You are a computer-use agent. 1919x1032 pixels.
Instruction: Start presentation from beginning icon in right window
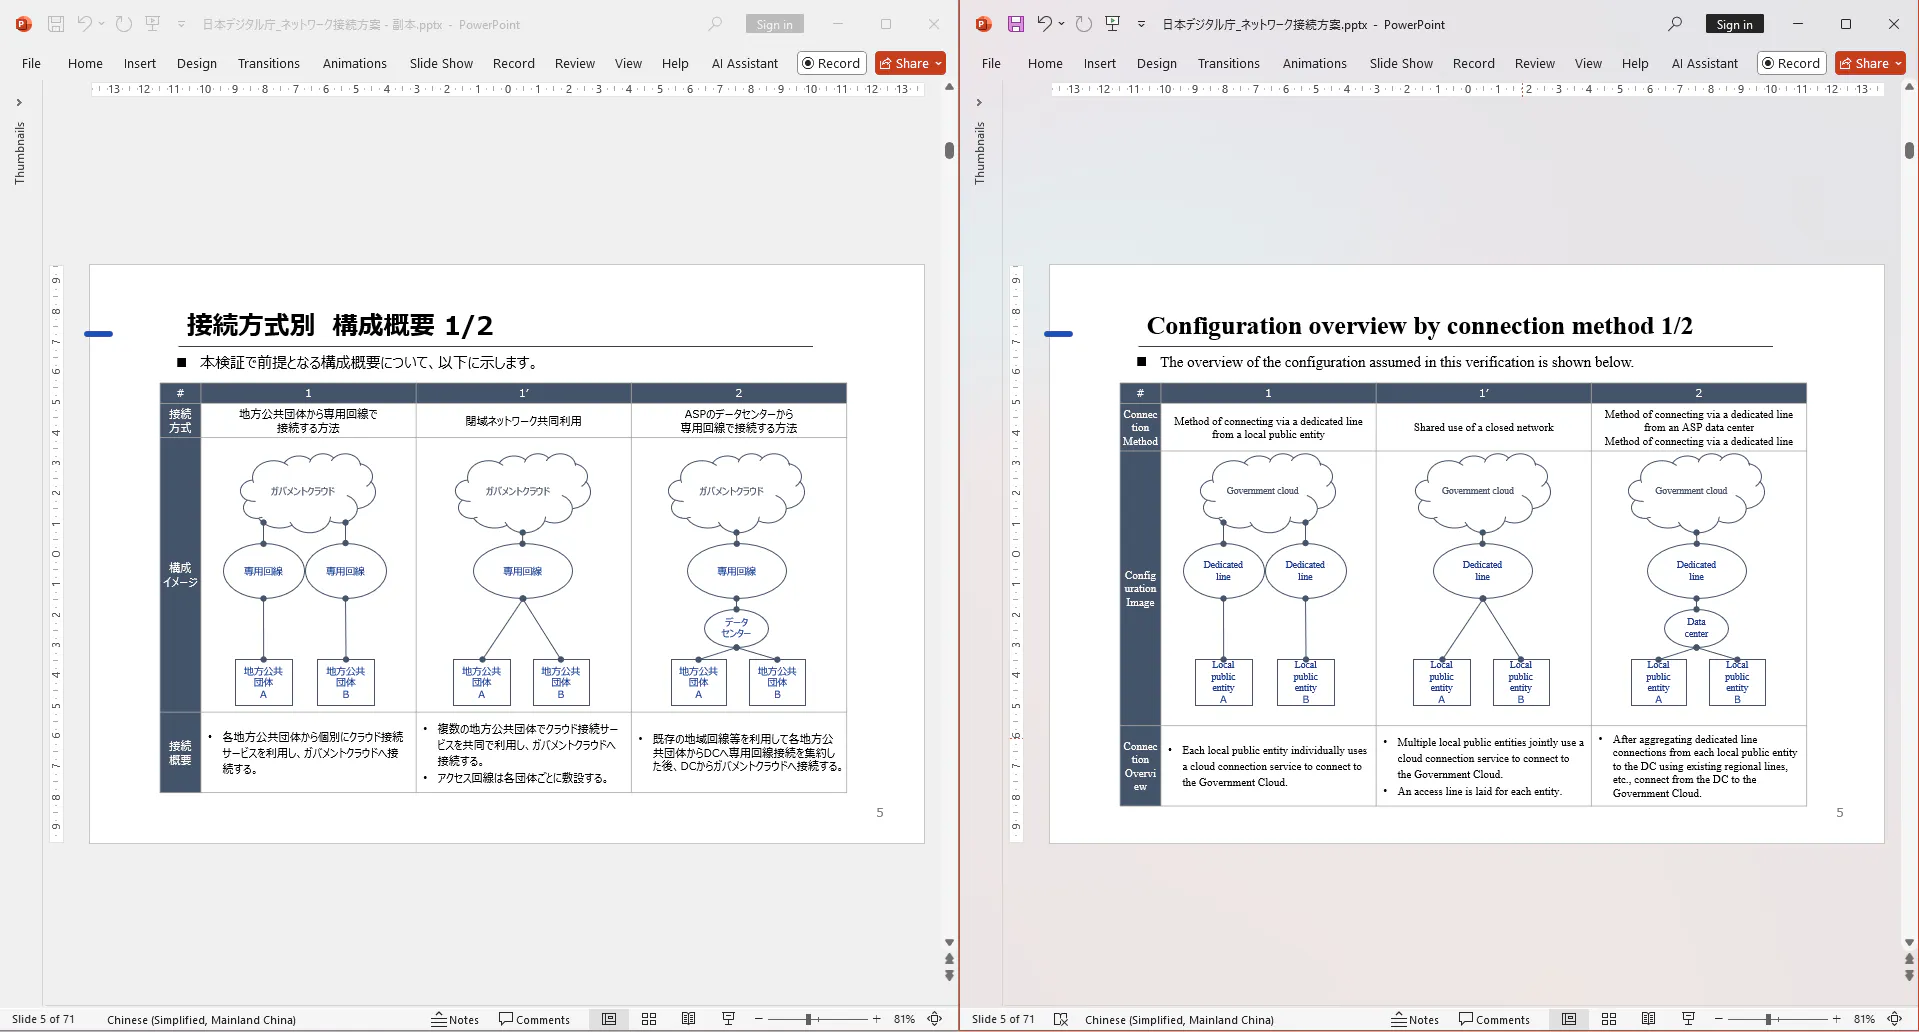click(1112, 24)
